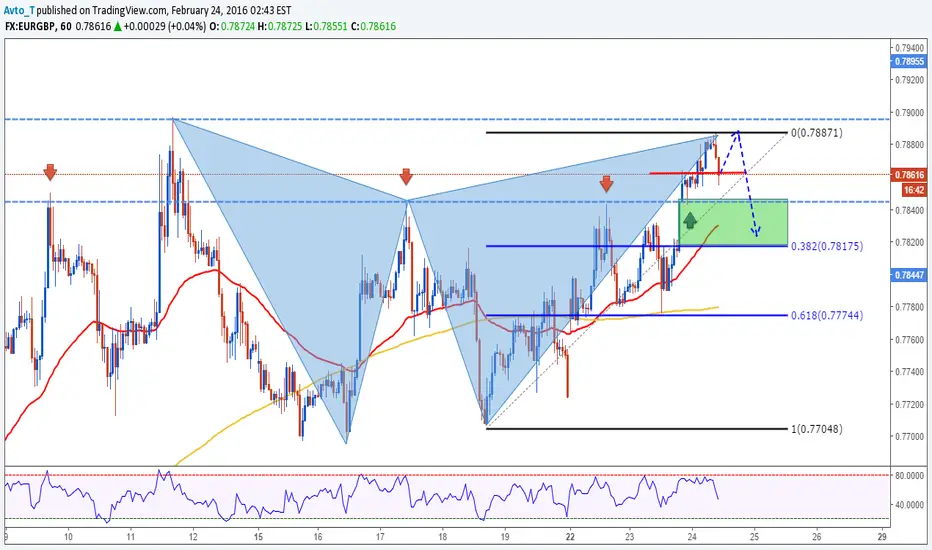This screenshot has height=550, width=932.
Task: Click date 16 on the time axis
Action: click(318, 536)
